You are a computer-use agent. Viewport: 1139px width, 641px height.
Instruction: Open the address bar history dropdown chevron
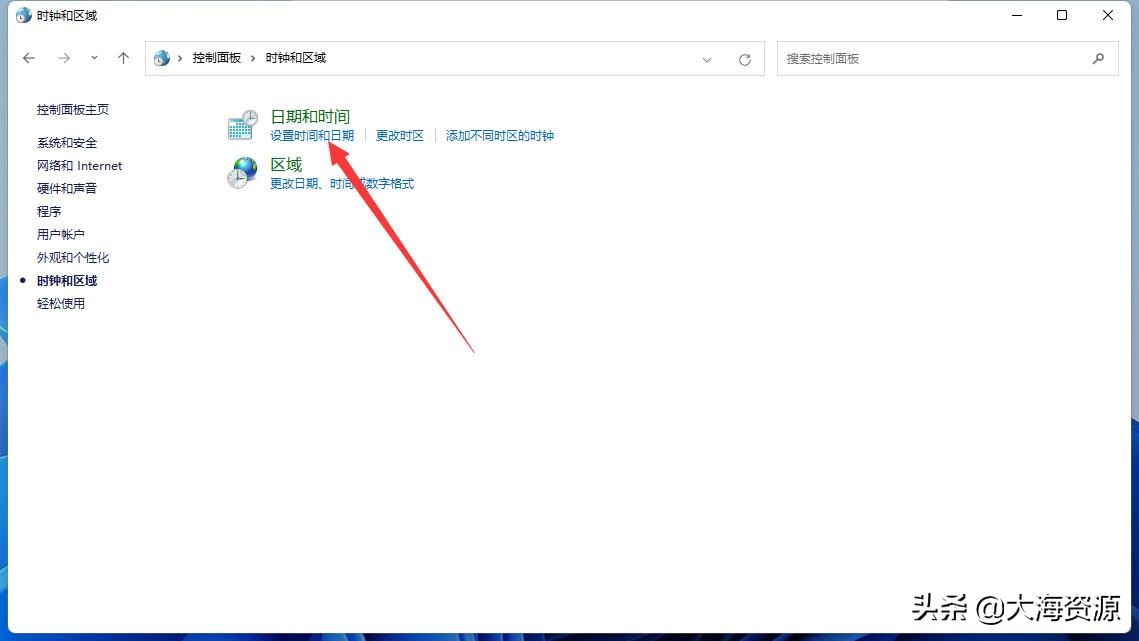pos(707,59)
